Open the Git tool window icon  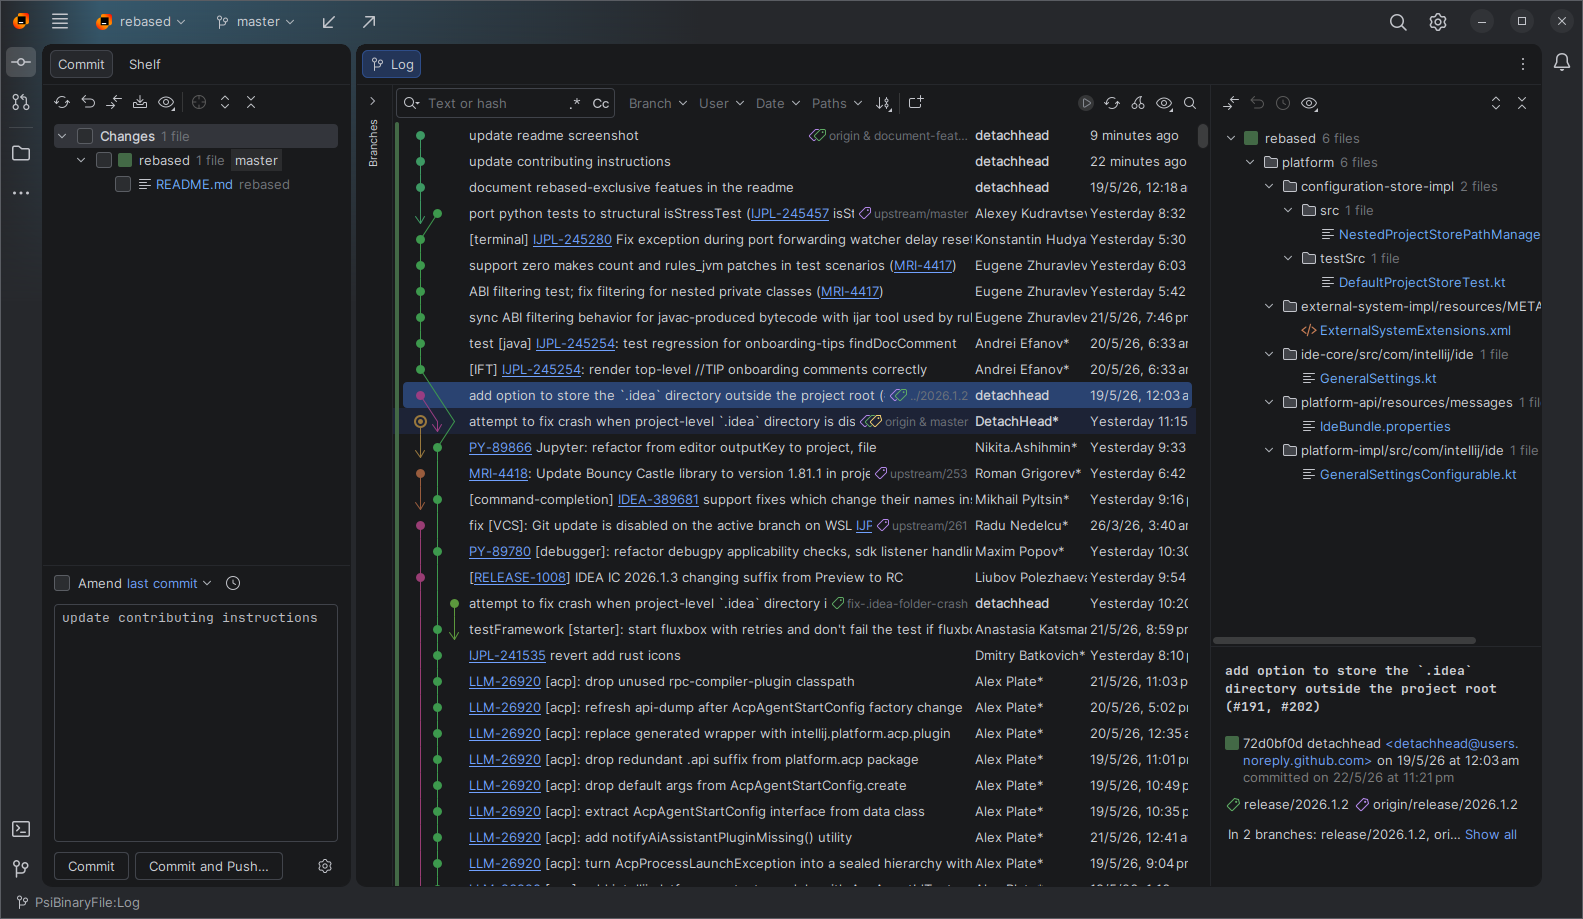tap(21, 868)
